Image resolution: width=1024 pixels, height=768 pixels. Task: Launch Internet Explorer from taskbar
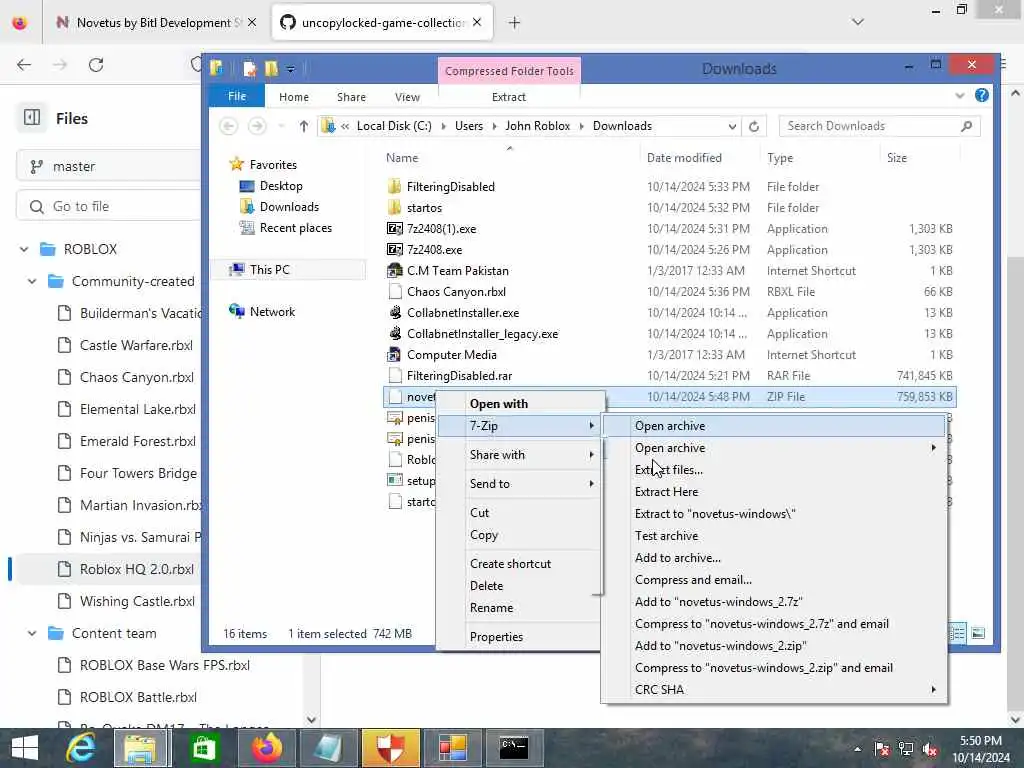pos(81,748)
